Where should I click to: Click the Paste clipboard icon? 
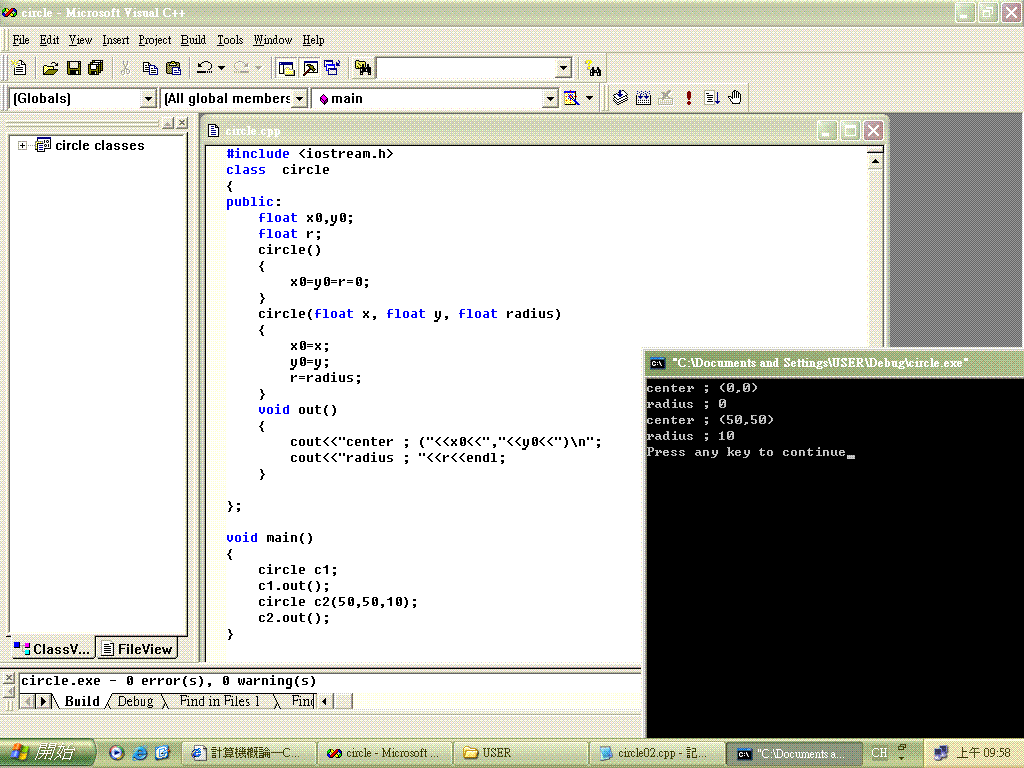(173, 68)
